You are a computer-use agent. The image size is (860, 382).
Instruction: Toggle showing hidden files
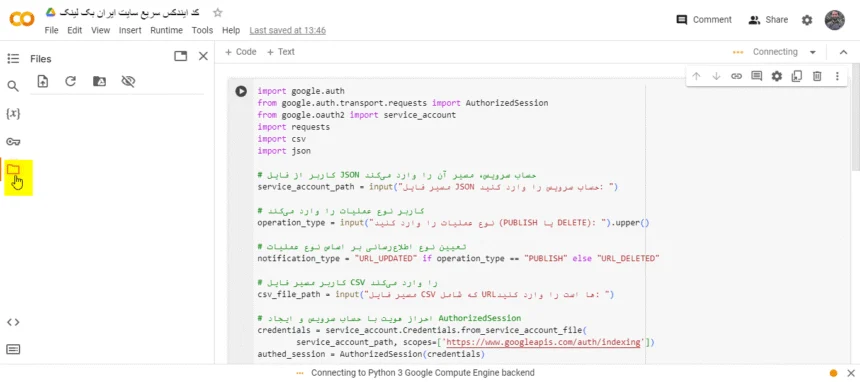128,81
